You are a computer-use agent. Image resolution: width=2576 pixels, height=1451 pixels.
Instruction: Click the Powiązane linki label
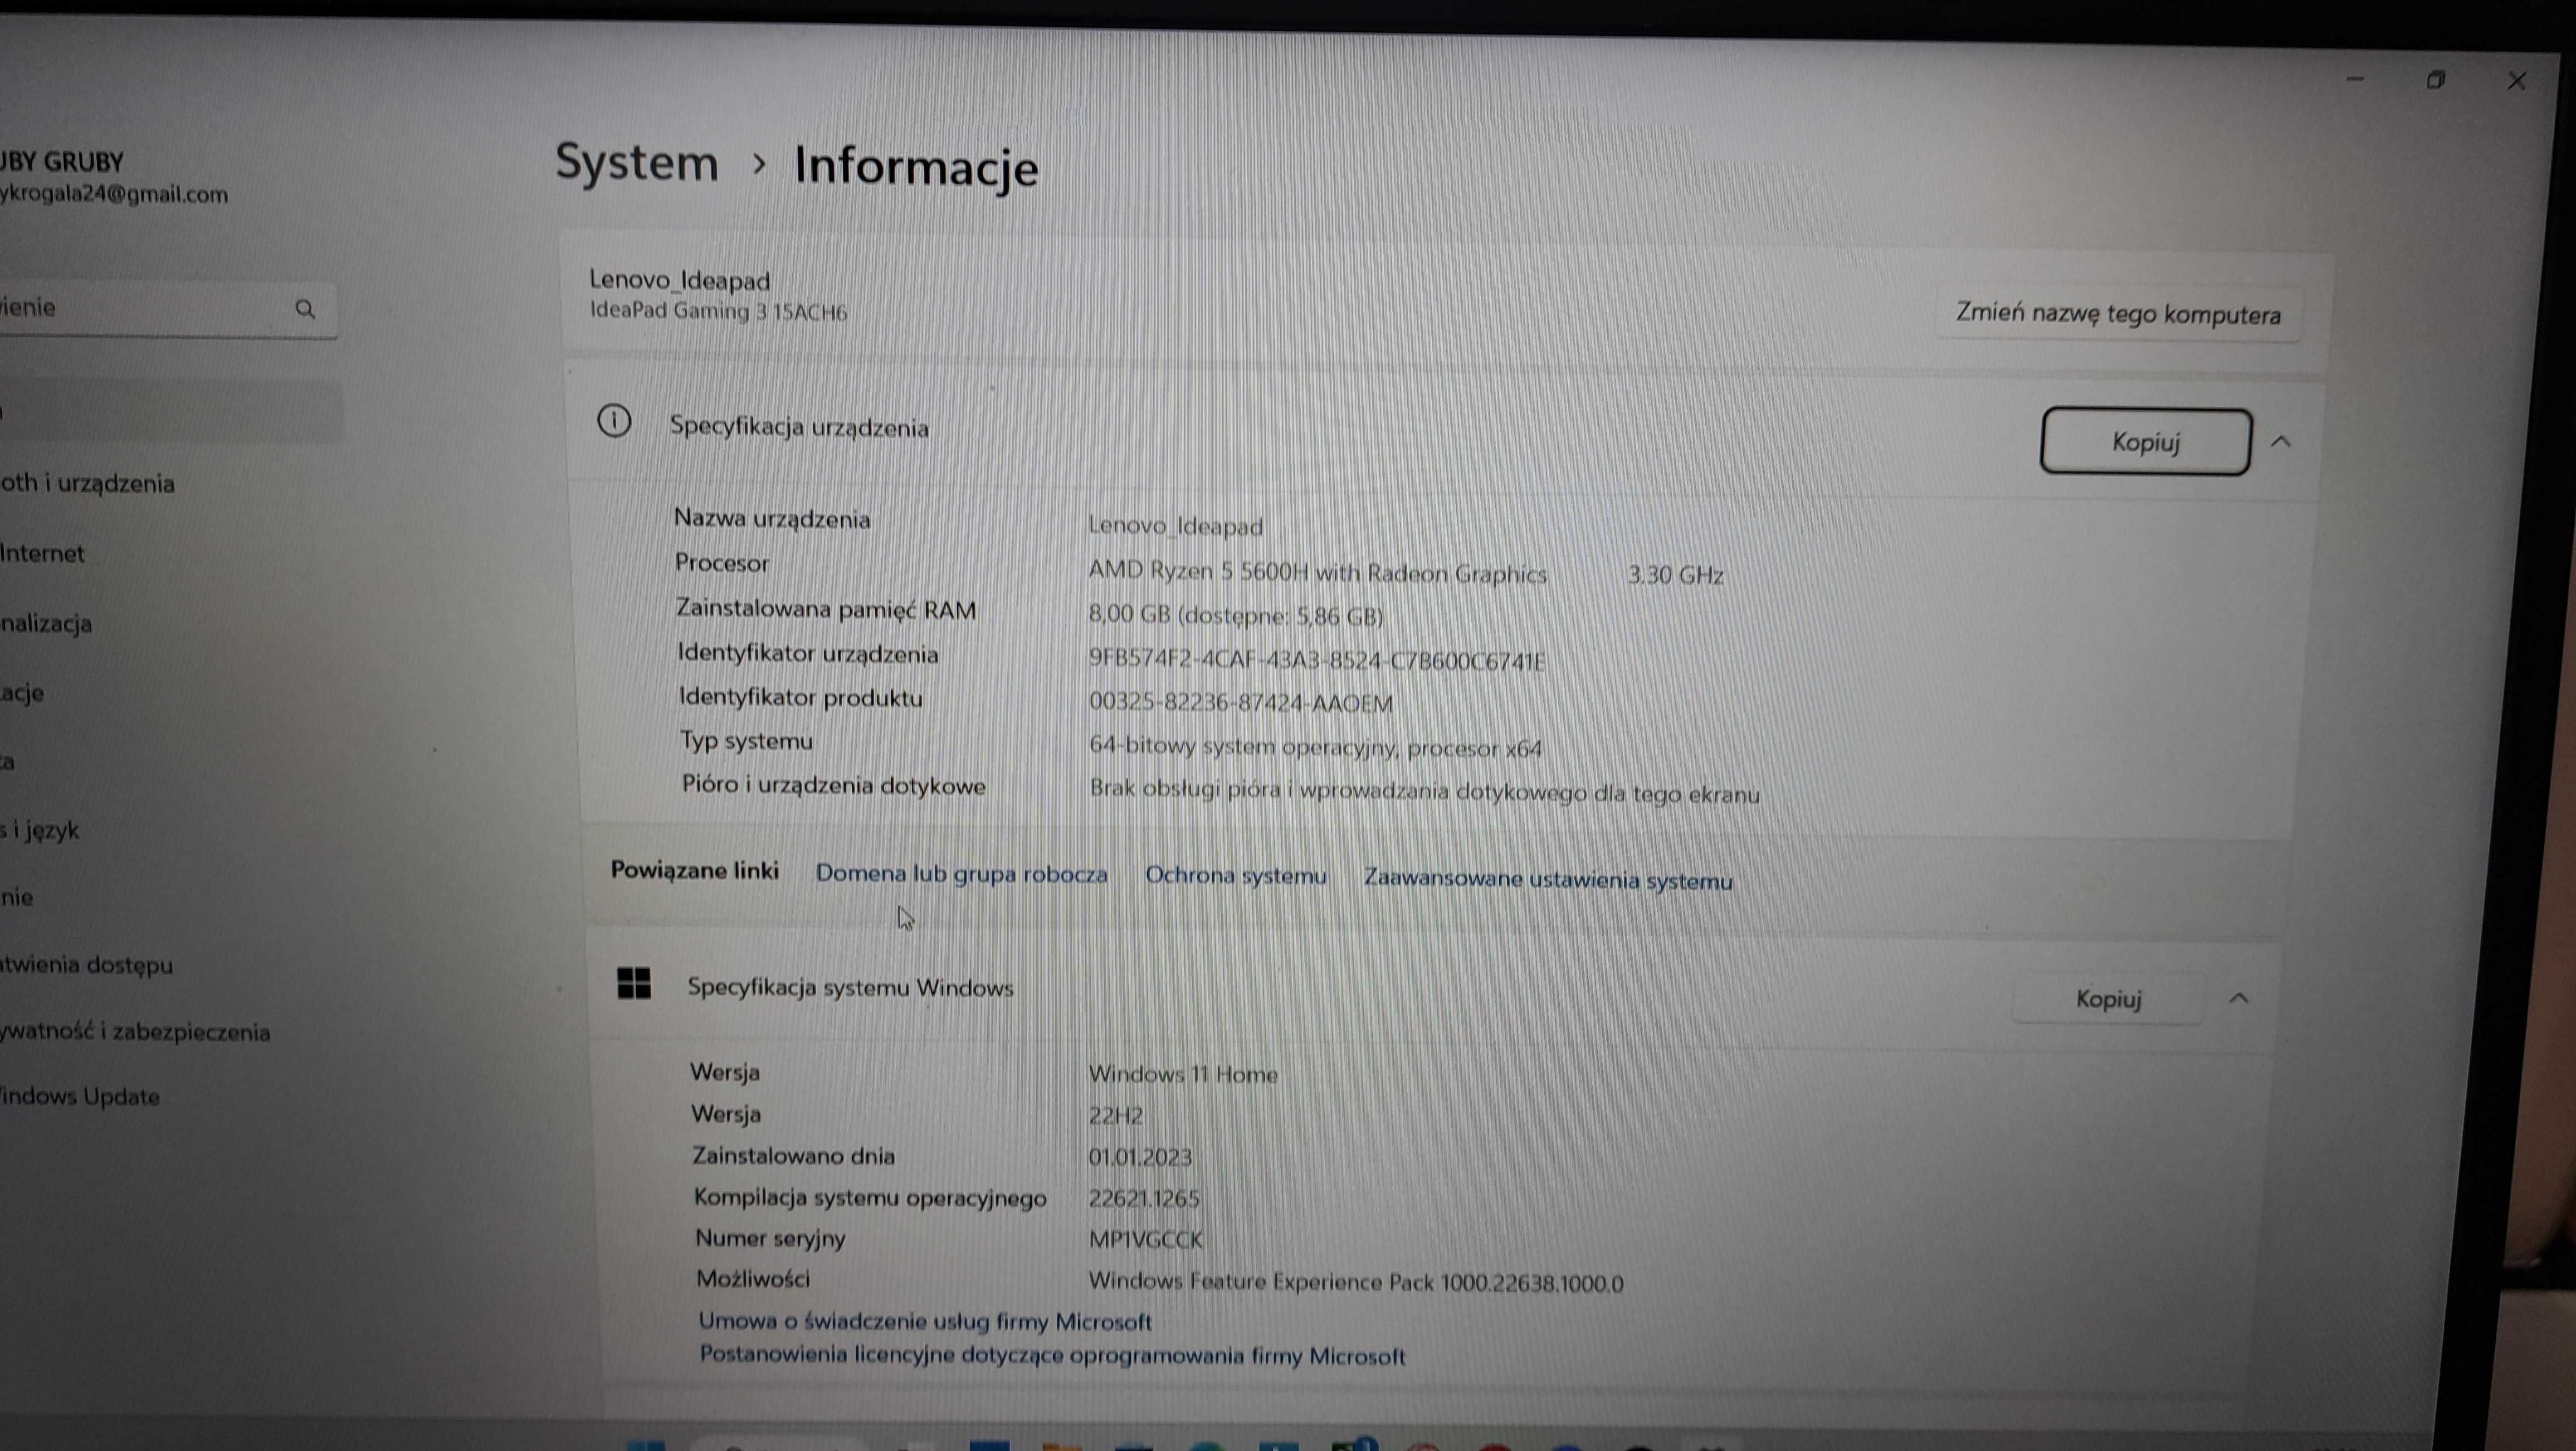tap(694, 870)
